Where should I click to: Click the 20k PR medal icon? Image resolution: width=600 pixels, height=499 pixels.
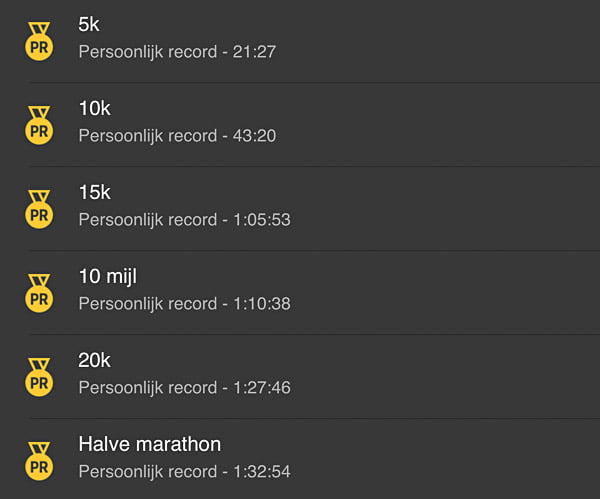point(39,377)
